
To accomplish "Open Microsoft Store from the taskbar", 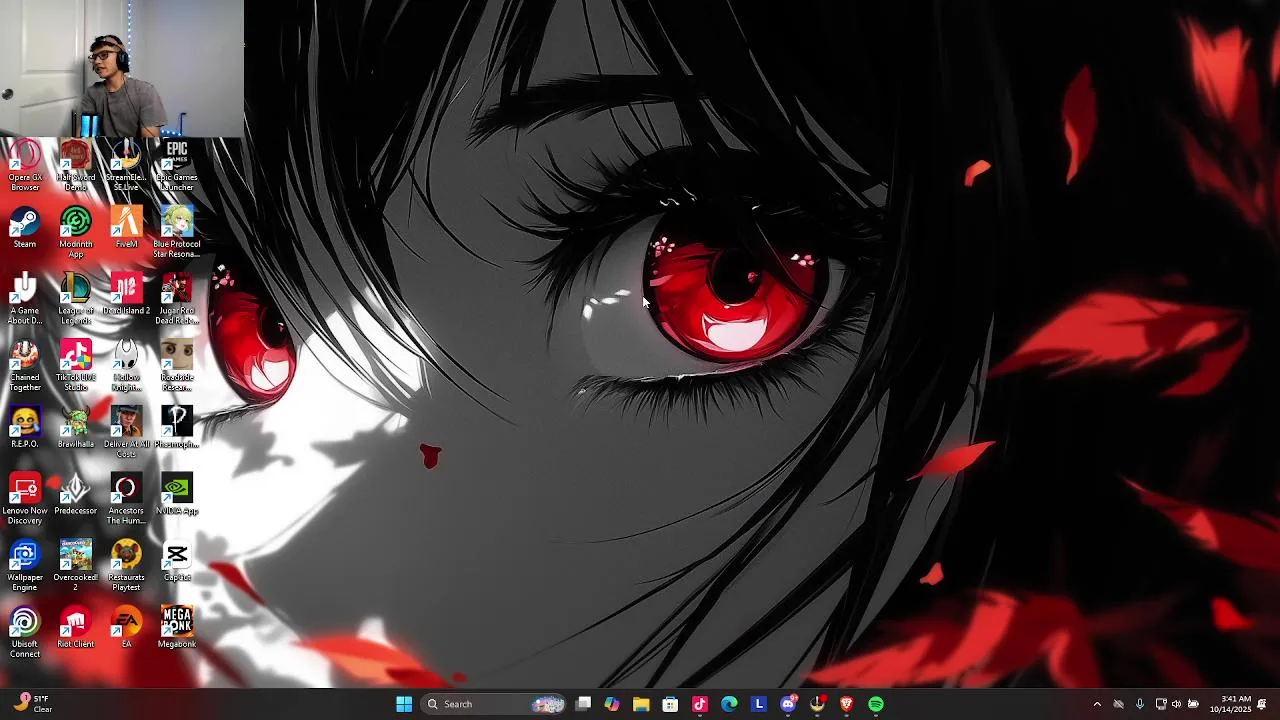I will (670, 704).
